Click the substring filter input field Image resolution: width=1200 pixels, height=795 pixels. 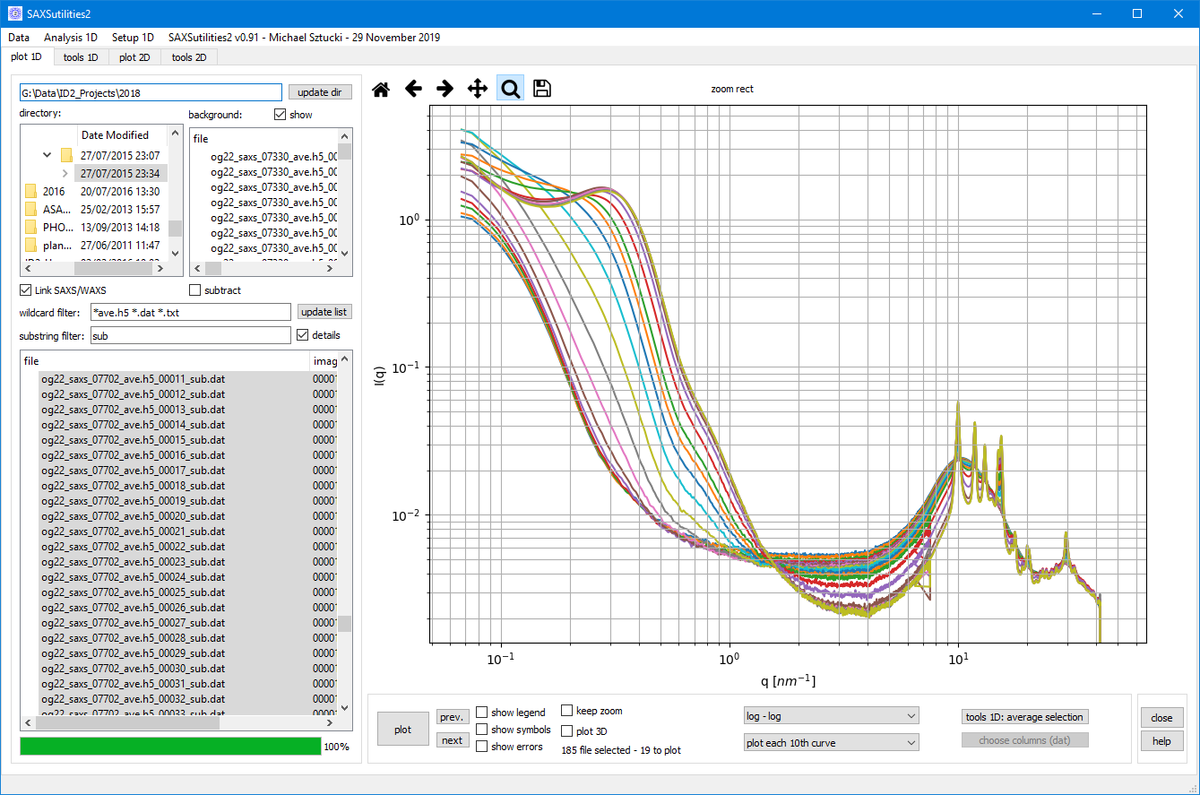click(190, 336)
